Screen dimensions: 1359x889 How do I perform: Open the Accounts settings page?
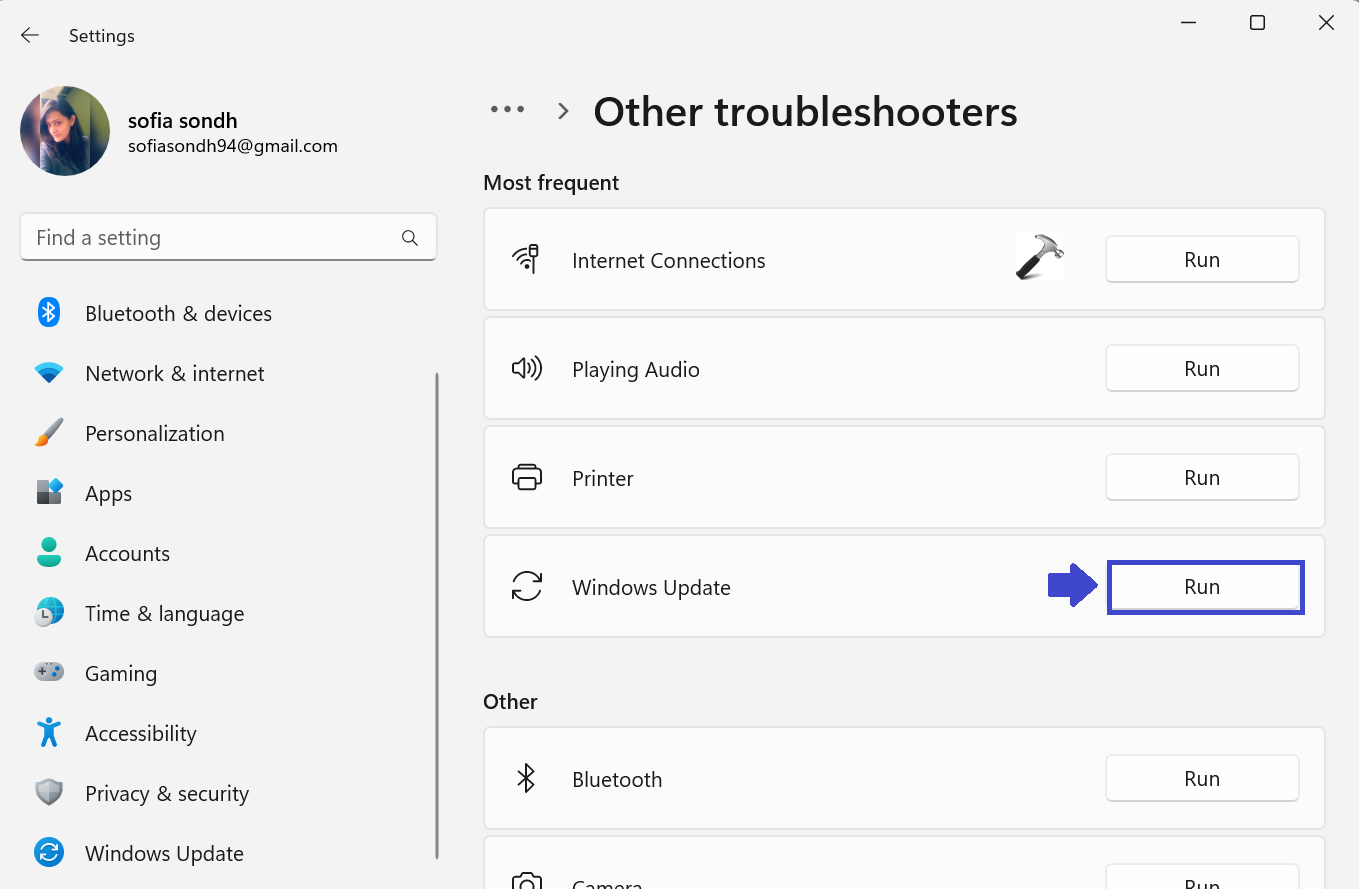coord(127,554)
